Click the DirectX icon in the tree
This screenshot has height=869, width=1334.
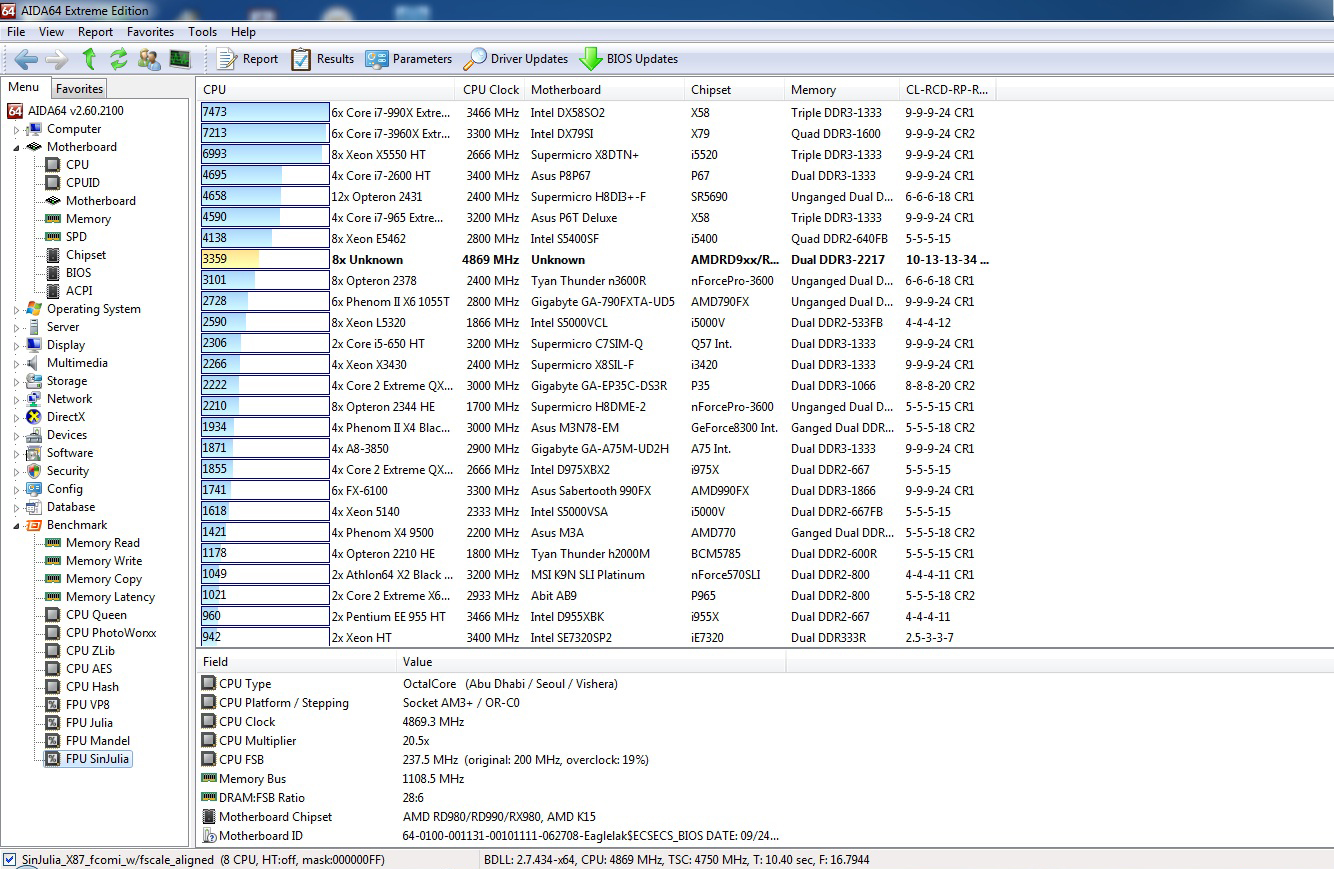click(x=34, y=417)
